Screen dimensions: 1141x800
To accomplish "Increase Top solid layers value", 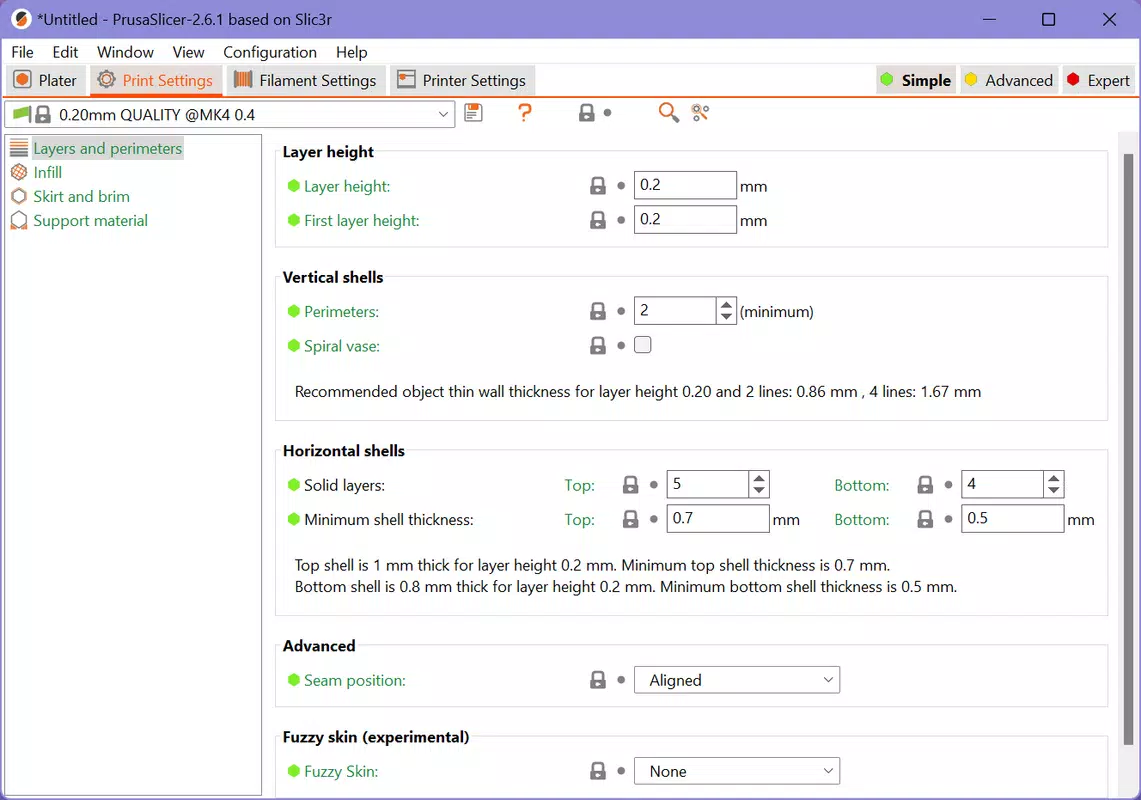I will click(759, 478).
